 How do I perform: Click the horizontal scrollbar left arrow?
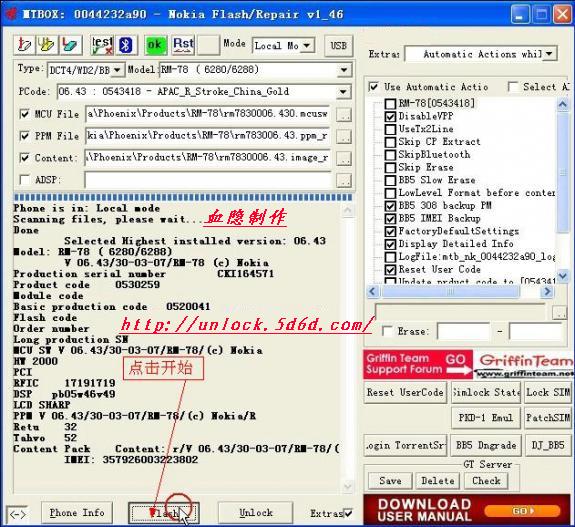(x=373, y=292)
